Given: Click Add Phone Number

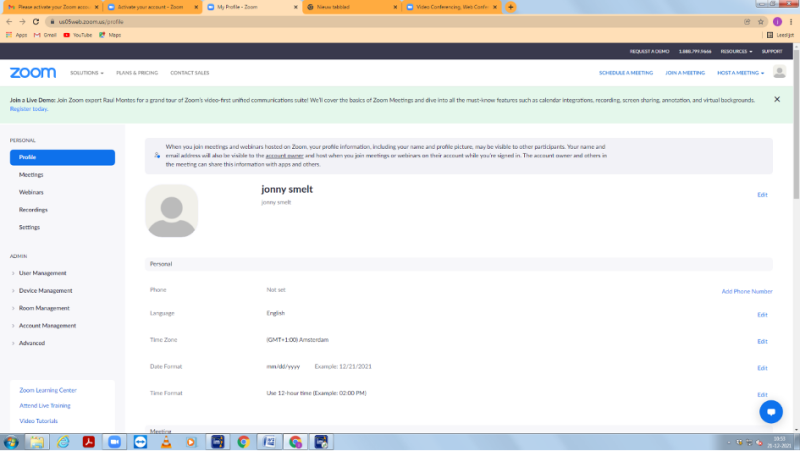Looking at the screenshot, I should pos(746,291).
